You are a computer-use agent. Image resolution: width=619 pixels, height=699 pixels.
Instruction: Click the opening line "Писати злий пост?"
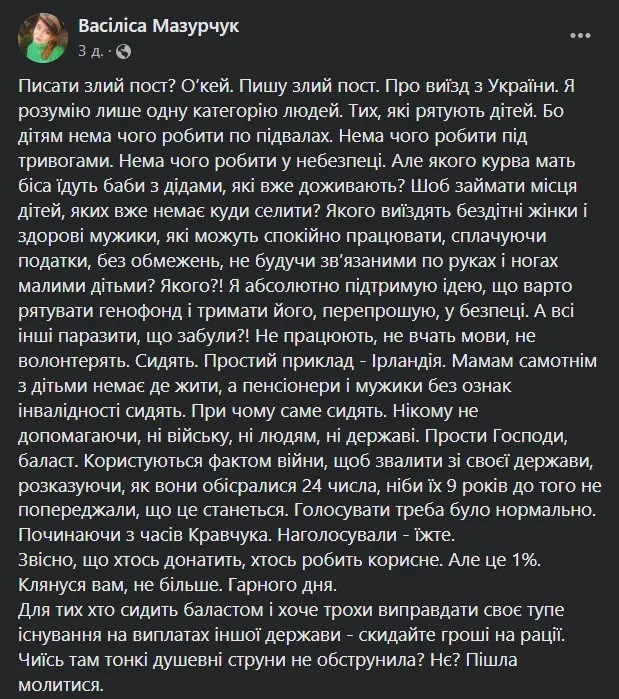point(82,86)
